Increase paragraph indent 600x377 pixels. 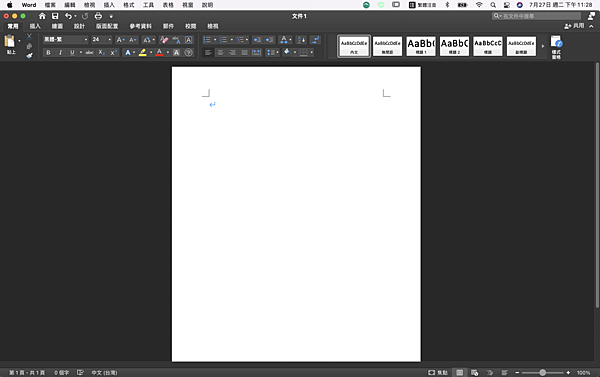coord(269,40)
